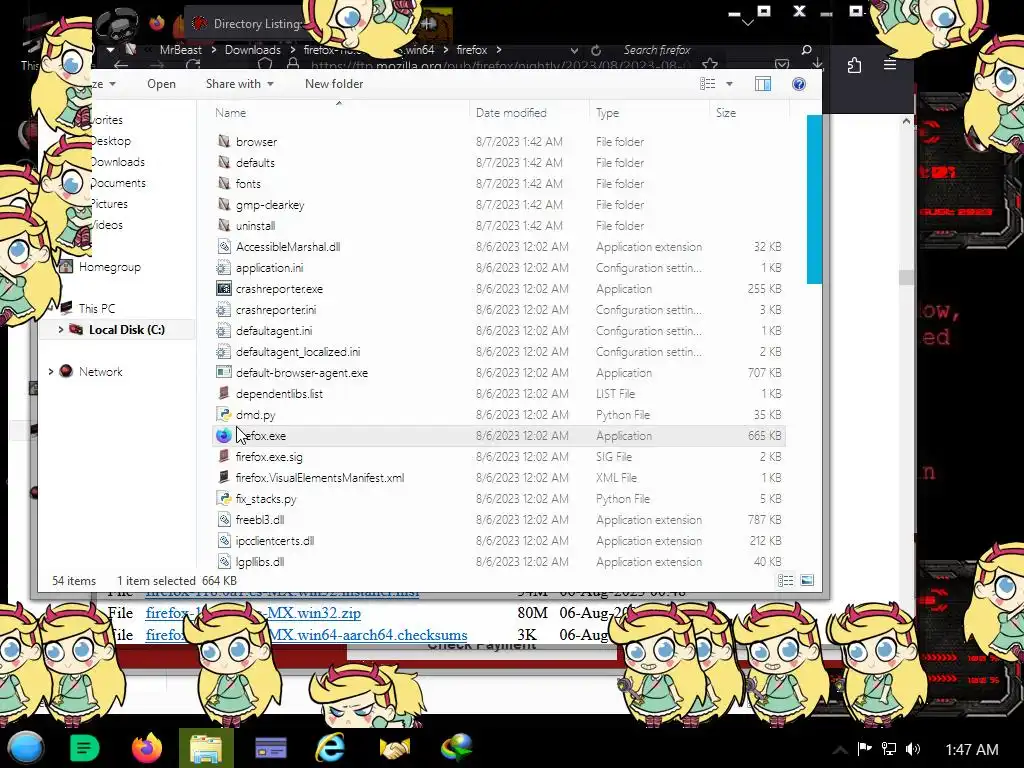Open the browser folder
Viewport: 1024px width, 768px height.
click(256, 142)
